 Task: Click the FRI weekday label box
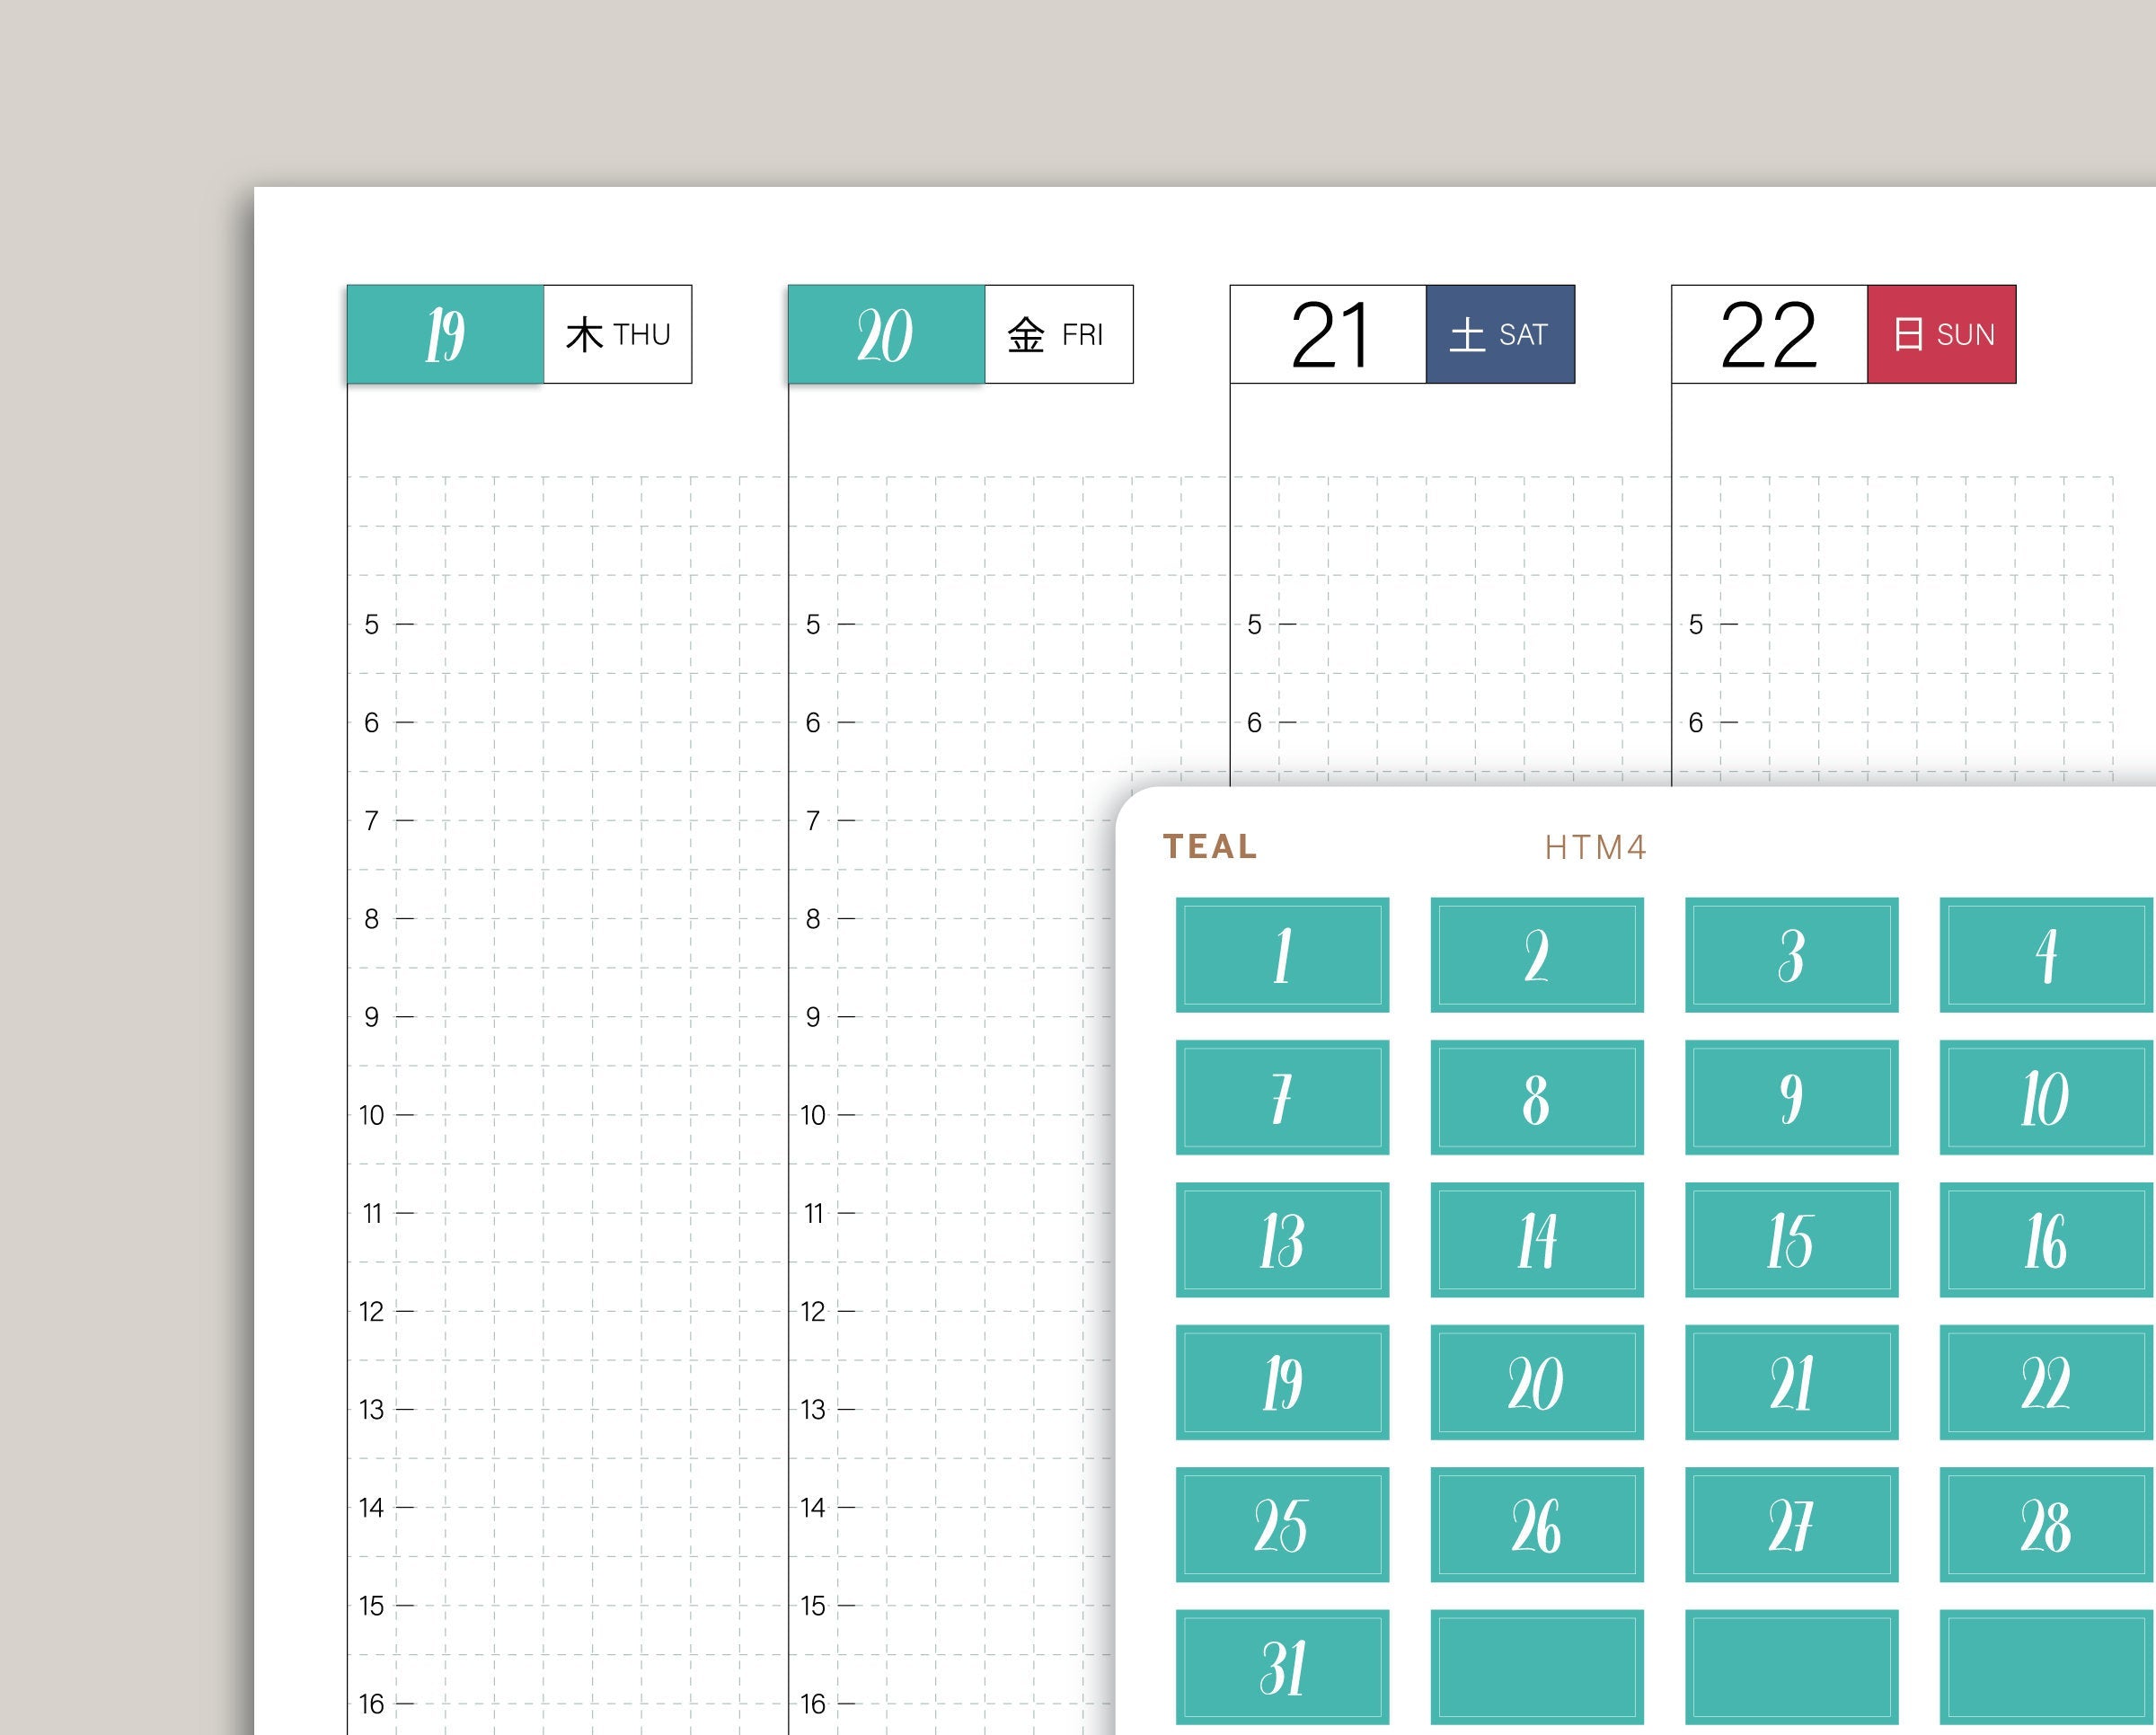point(1058,334)
